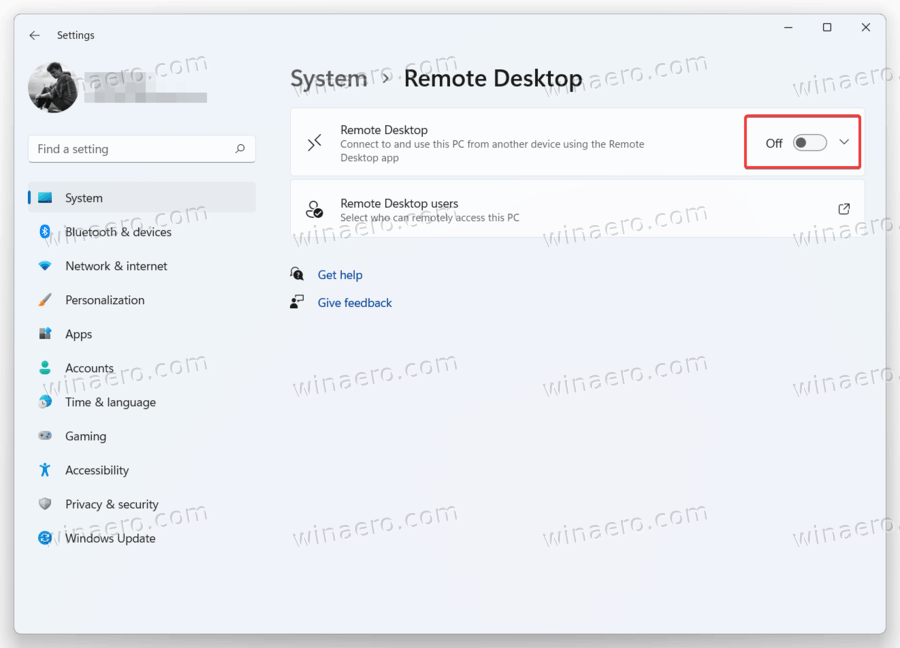The width and height of the screenshot is (900, 648).
Task: Turn on the Remote Desktop toggle
Action: tap(809, 142)
